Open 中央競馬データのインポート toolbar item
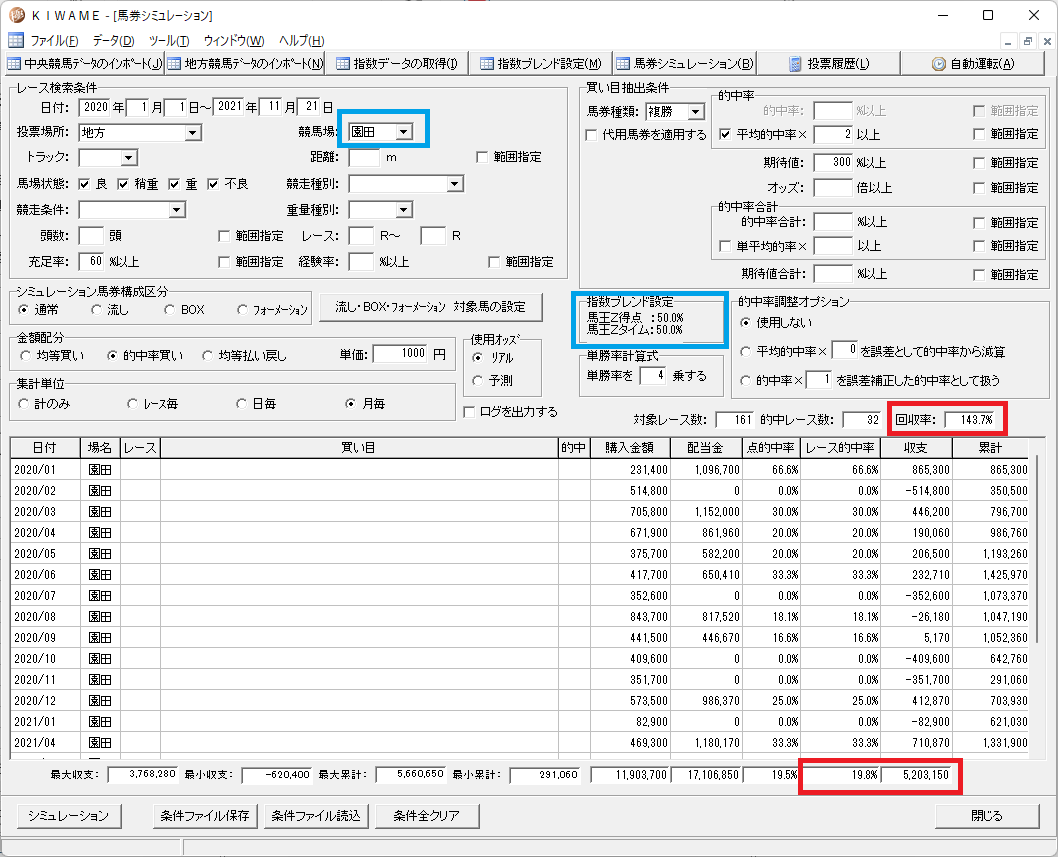1058x857 pixels. [85, 63]
